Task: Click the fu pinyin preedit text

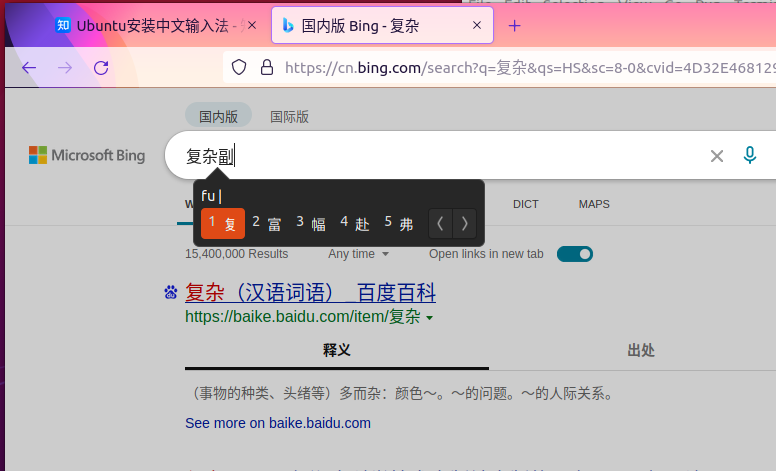Action: [x=208, y=196]
